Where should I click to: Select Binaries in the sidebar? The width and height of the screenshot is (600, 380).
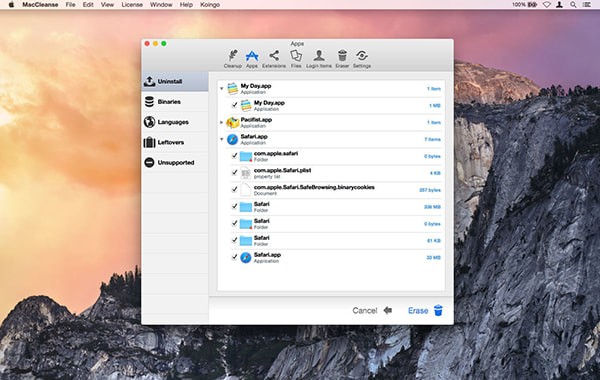(x=175, y=101)
